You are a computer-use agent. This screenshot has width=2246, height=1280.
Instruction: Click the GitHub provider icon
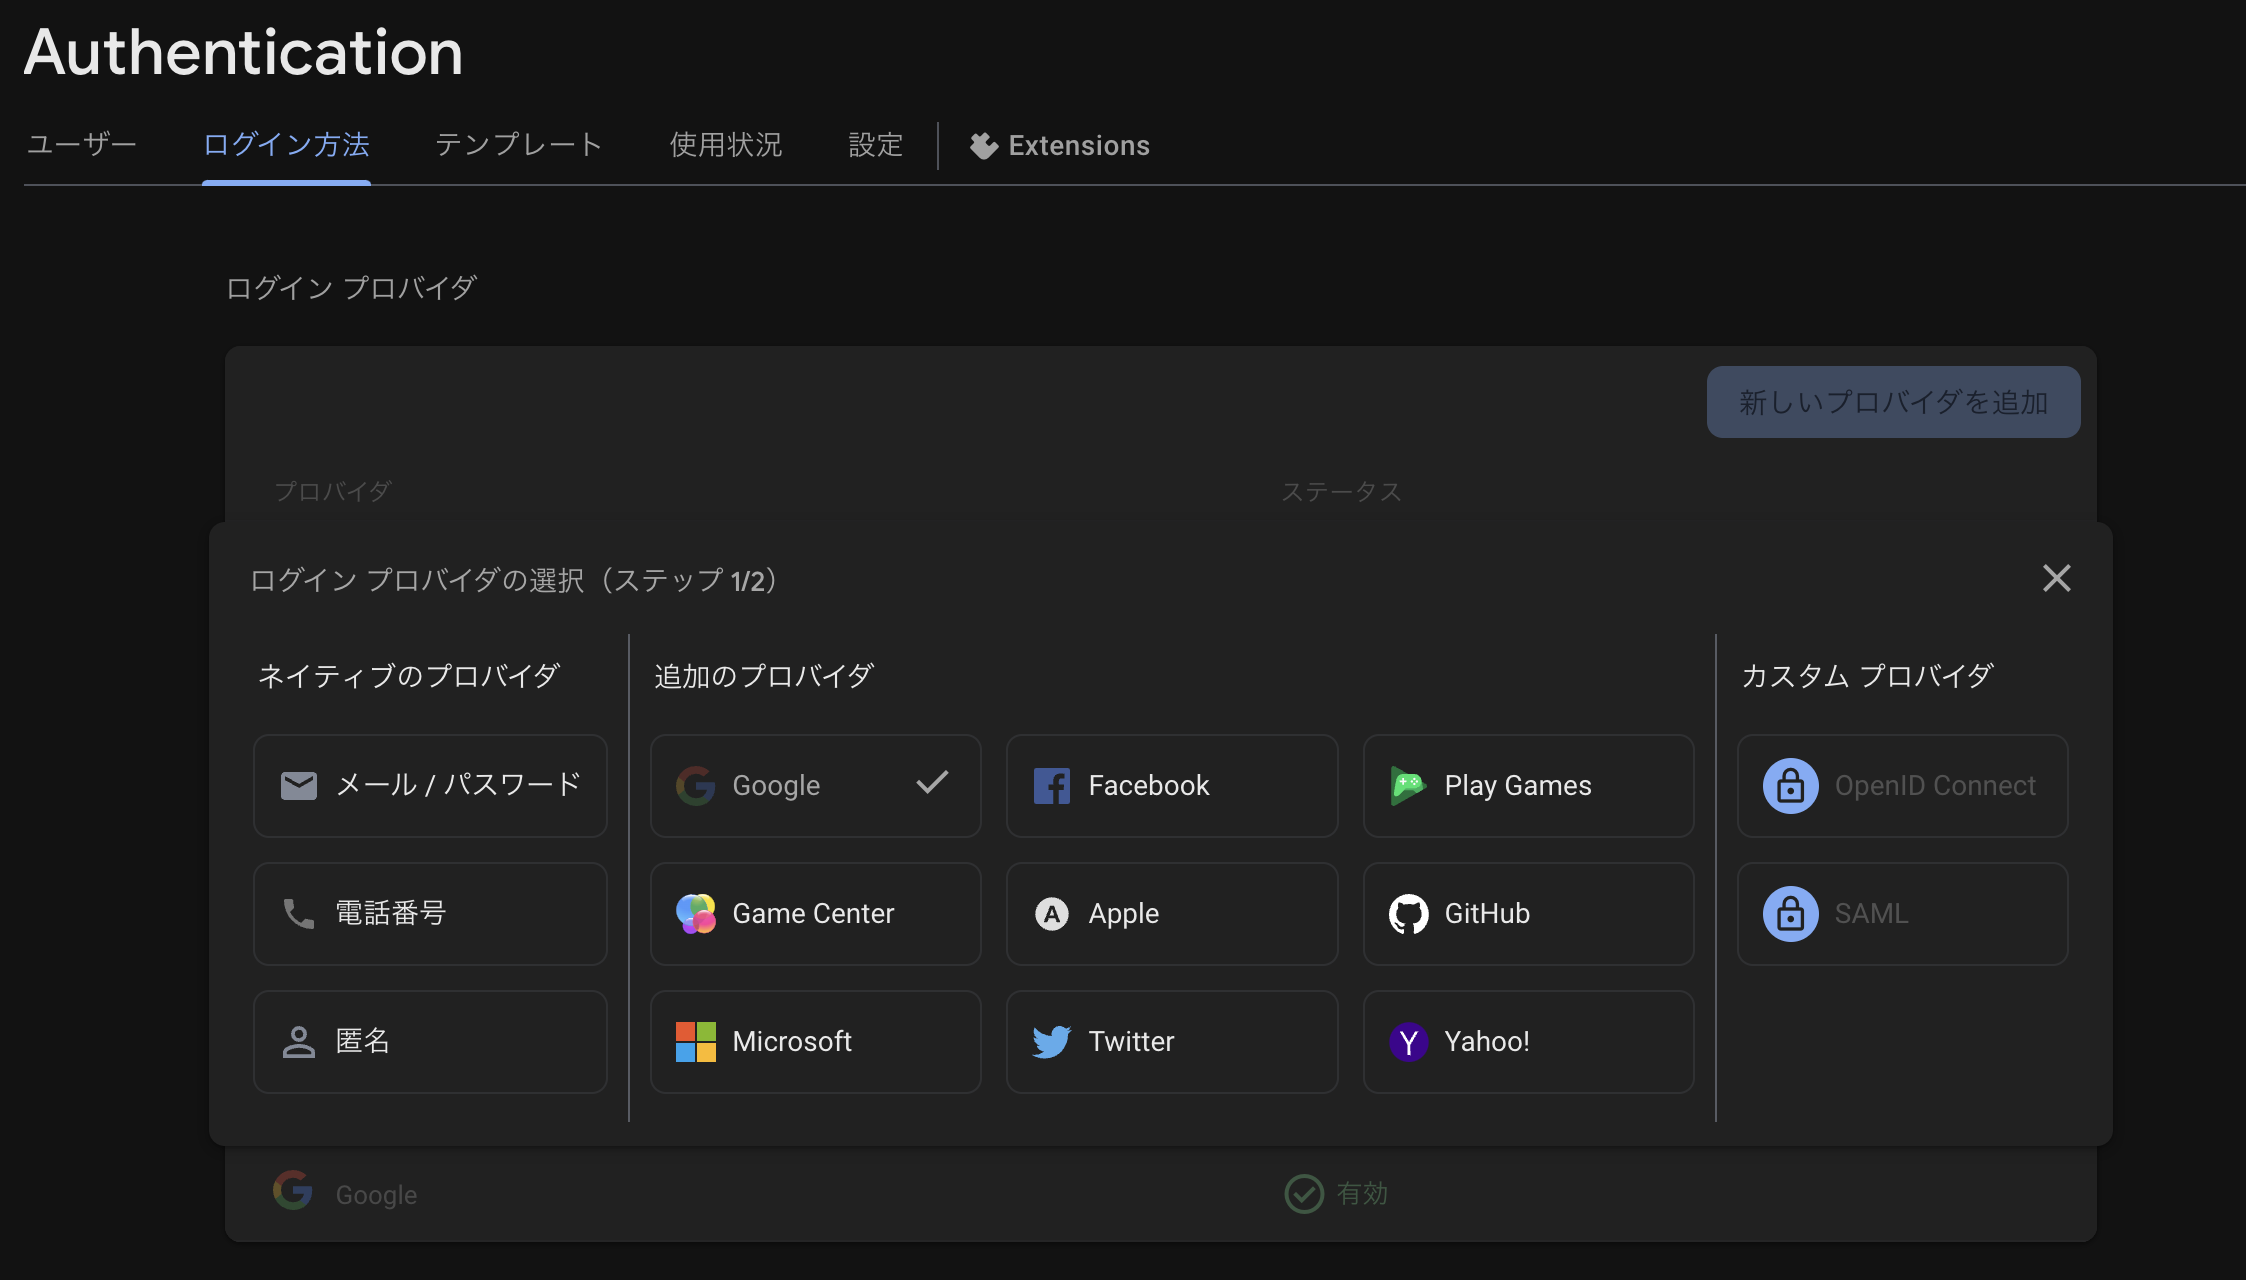click(x=1408, y=913)
